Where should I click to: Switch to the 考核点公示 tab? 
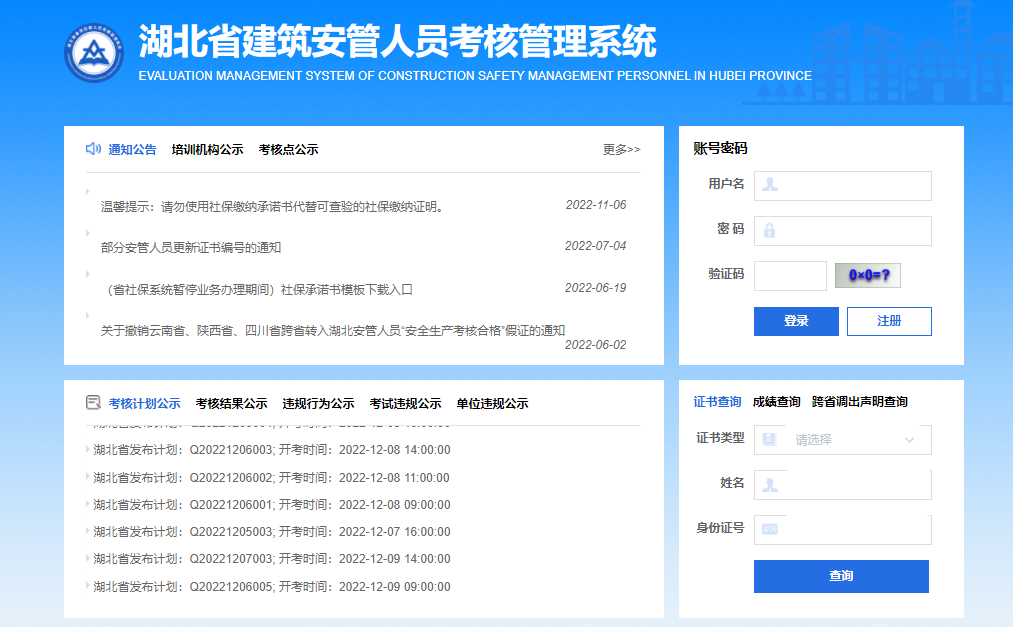click(x=288, y=150)
